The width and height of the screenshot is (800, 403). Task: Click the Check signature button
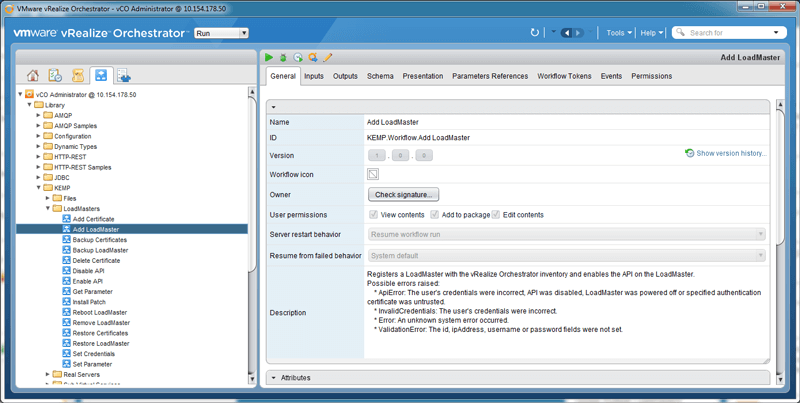pos(404,194)
